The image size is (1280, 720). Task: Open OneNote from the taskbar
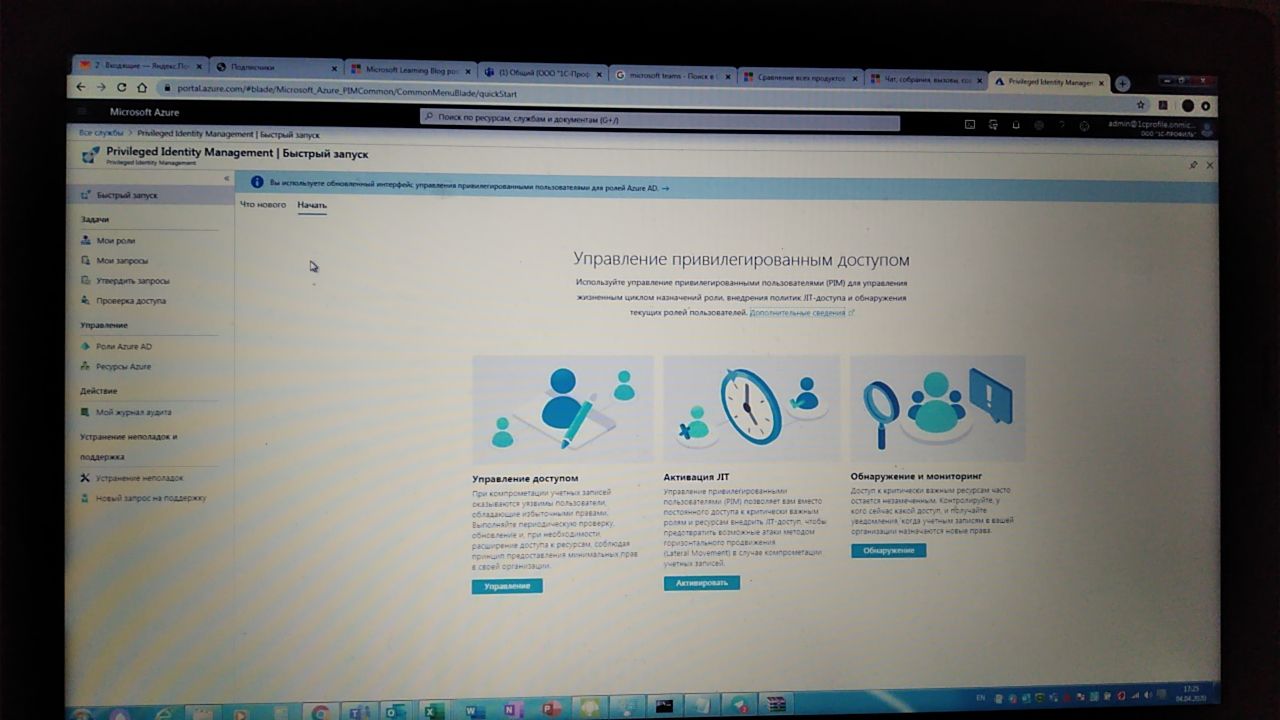pos(513,709)
